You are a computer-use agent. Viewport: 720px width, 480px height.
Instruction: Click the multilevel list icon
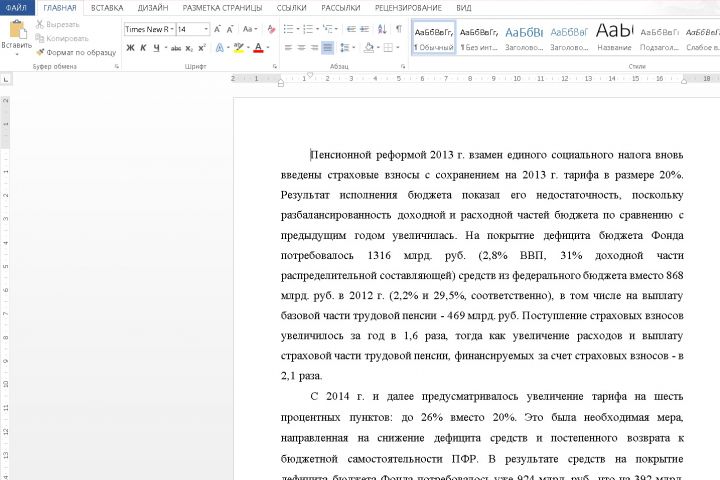click(328, 29)
